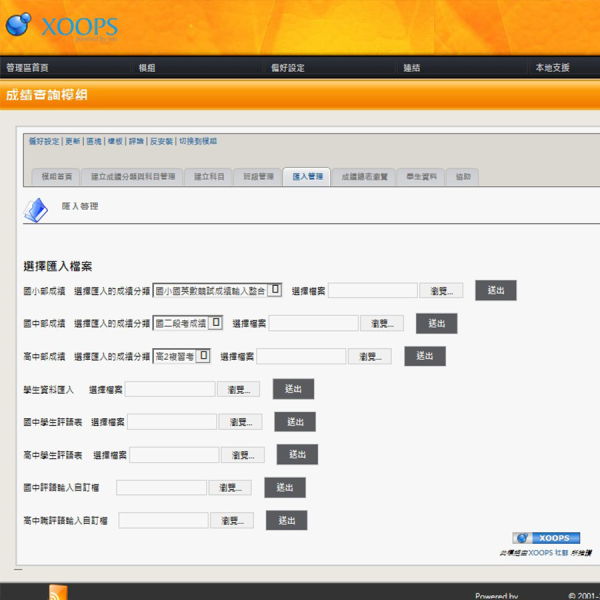Switch to the 模組首頁 tab
Viewport: 600px width, 600px height.
57,177
